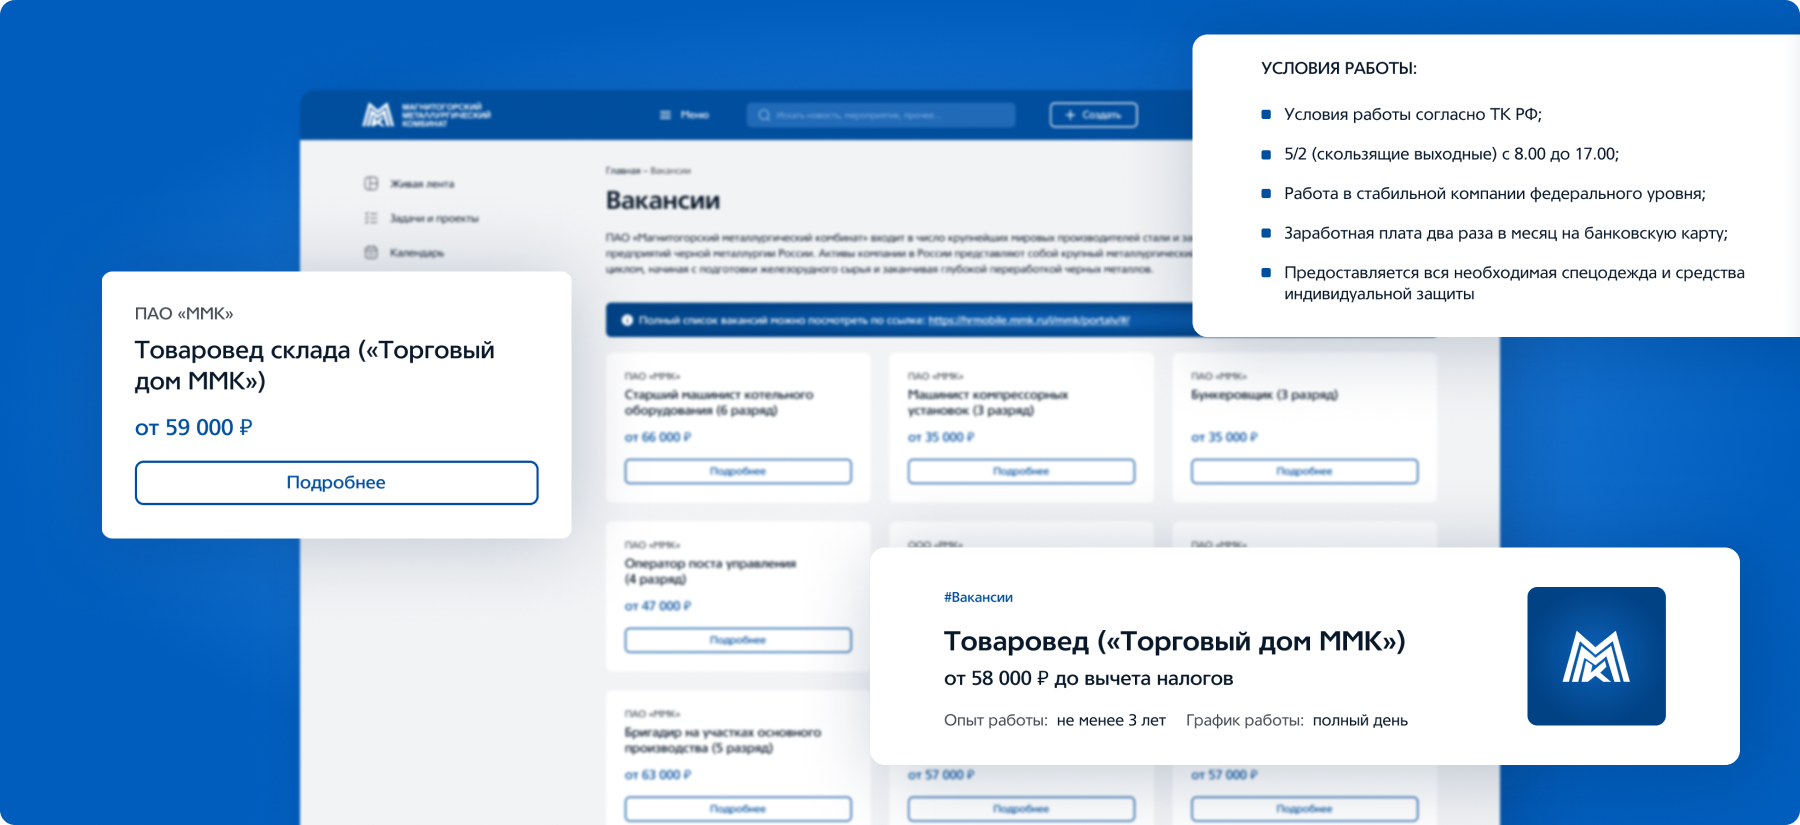Click bullet Условия работы согласно ТК РФ
Screen dimensions: 1800x825
tap(1413, 114)
